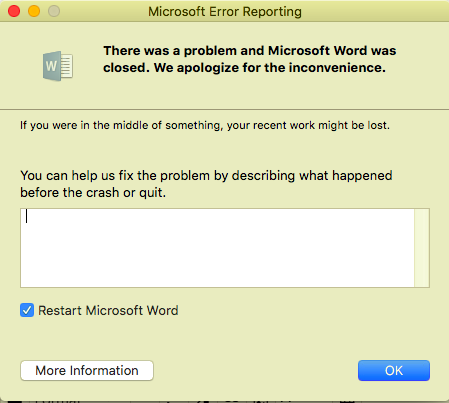449x403 pixels.
Task: Confirm the error report with OK
Action: click(394, 370)
